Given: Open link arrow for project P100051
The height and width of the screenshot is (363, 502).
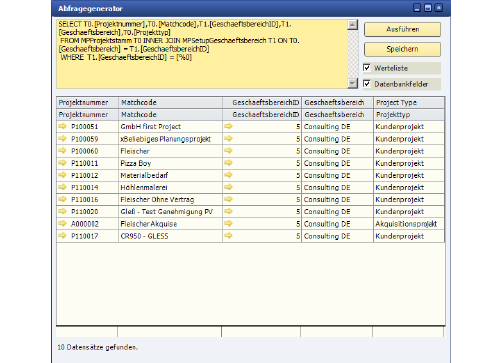Looking at the screenshot, I should [62, 126].
